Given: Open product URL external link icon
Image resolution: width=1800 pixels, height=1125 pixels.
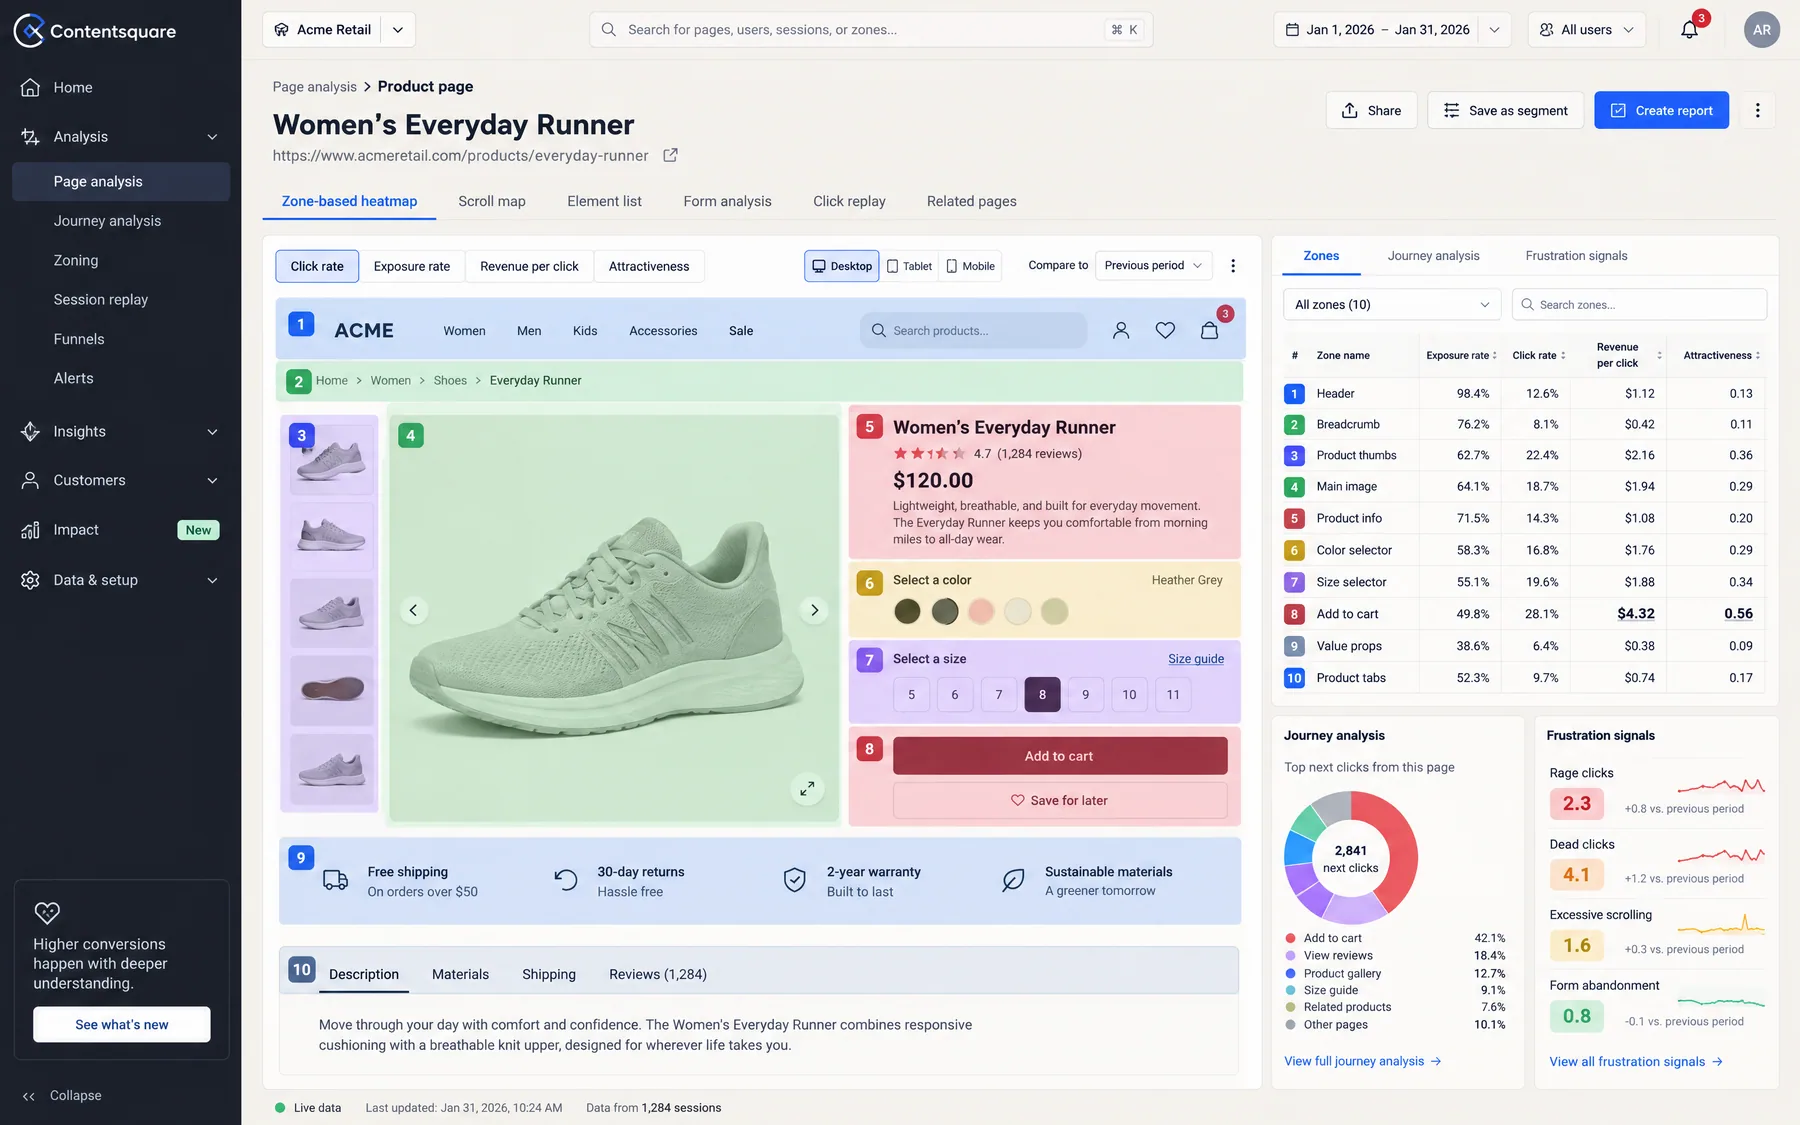Looking at the screenshot, I should pyautogui.click(x=670, y=155).
